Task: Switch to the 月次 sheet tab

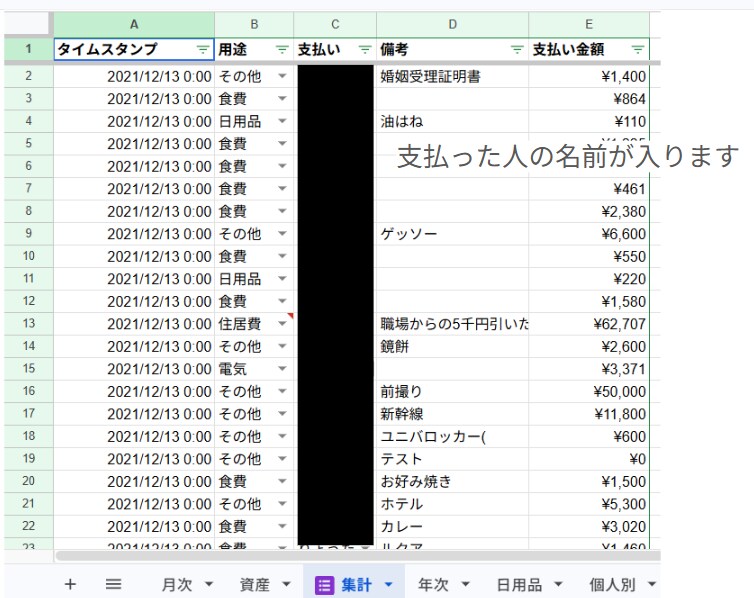Action: pos(177,585)
